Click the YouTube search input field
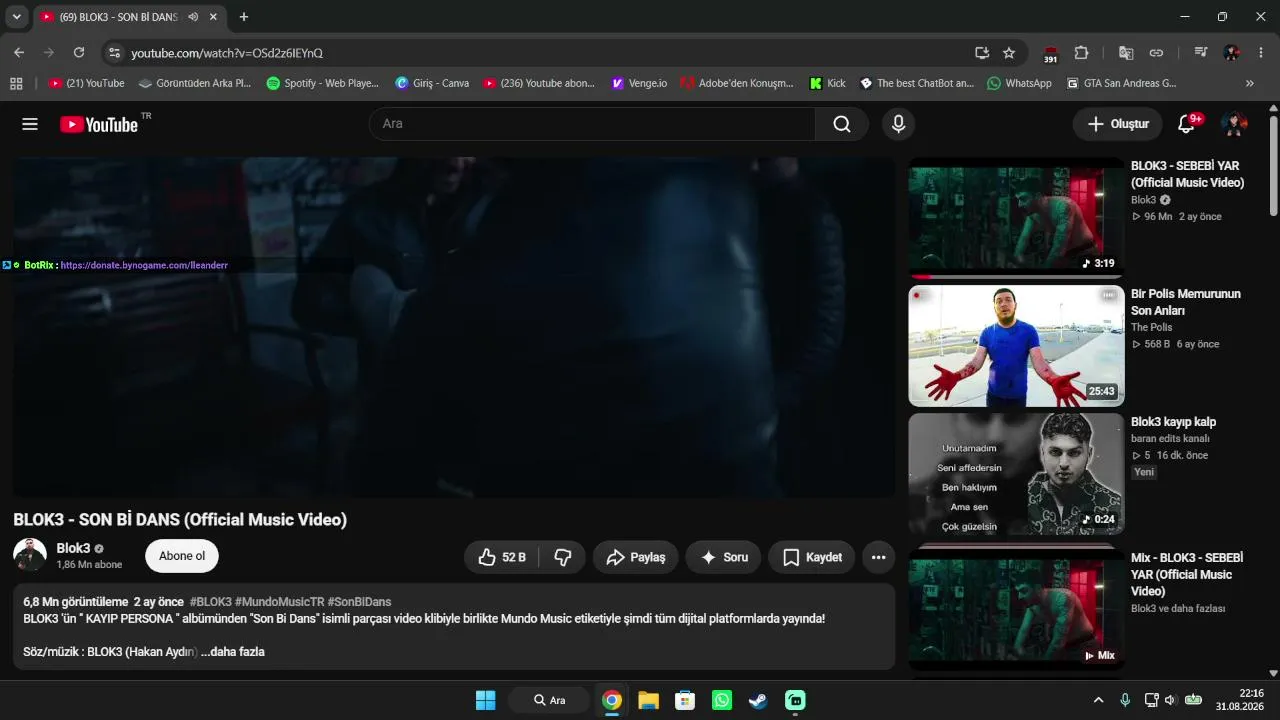This screenshot has height=720, width=1280. pyautogui.click(x=592, y=124)
